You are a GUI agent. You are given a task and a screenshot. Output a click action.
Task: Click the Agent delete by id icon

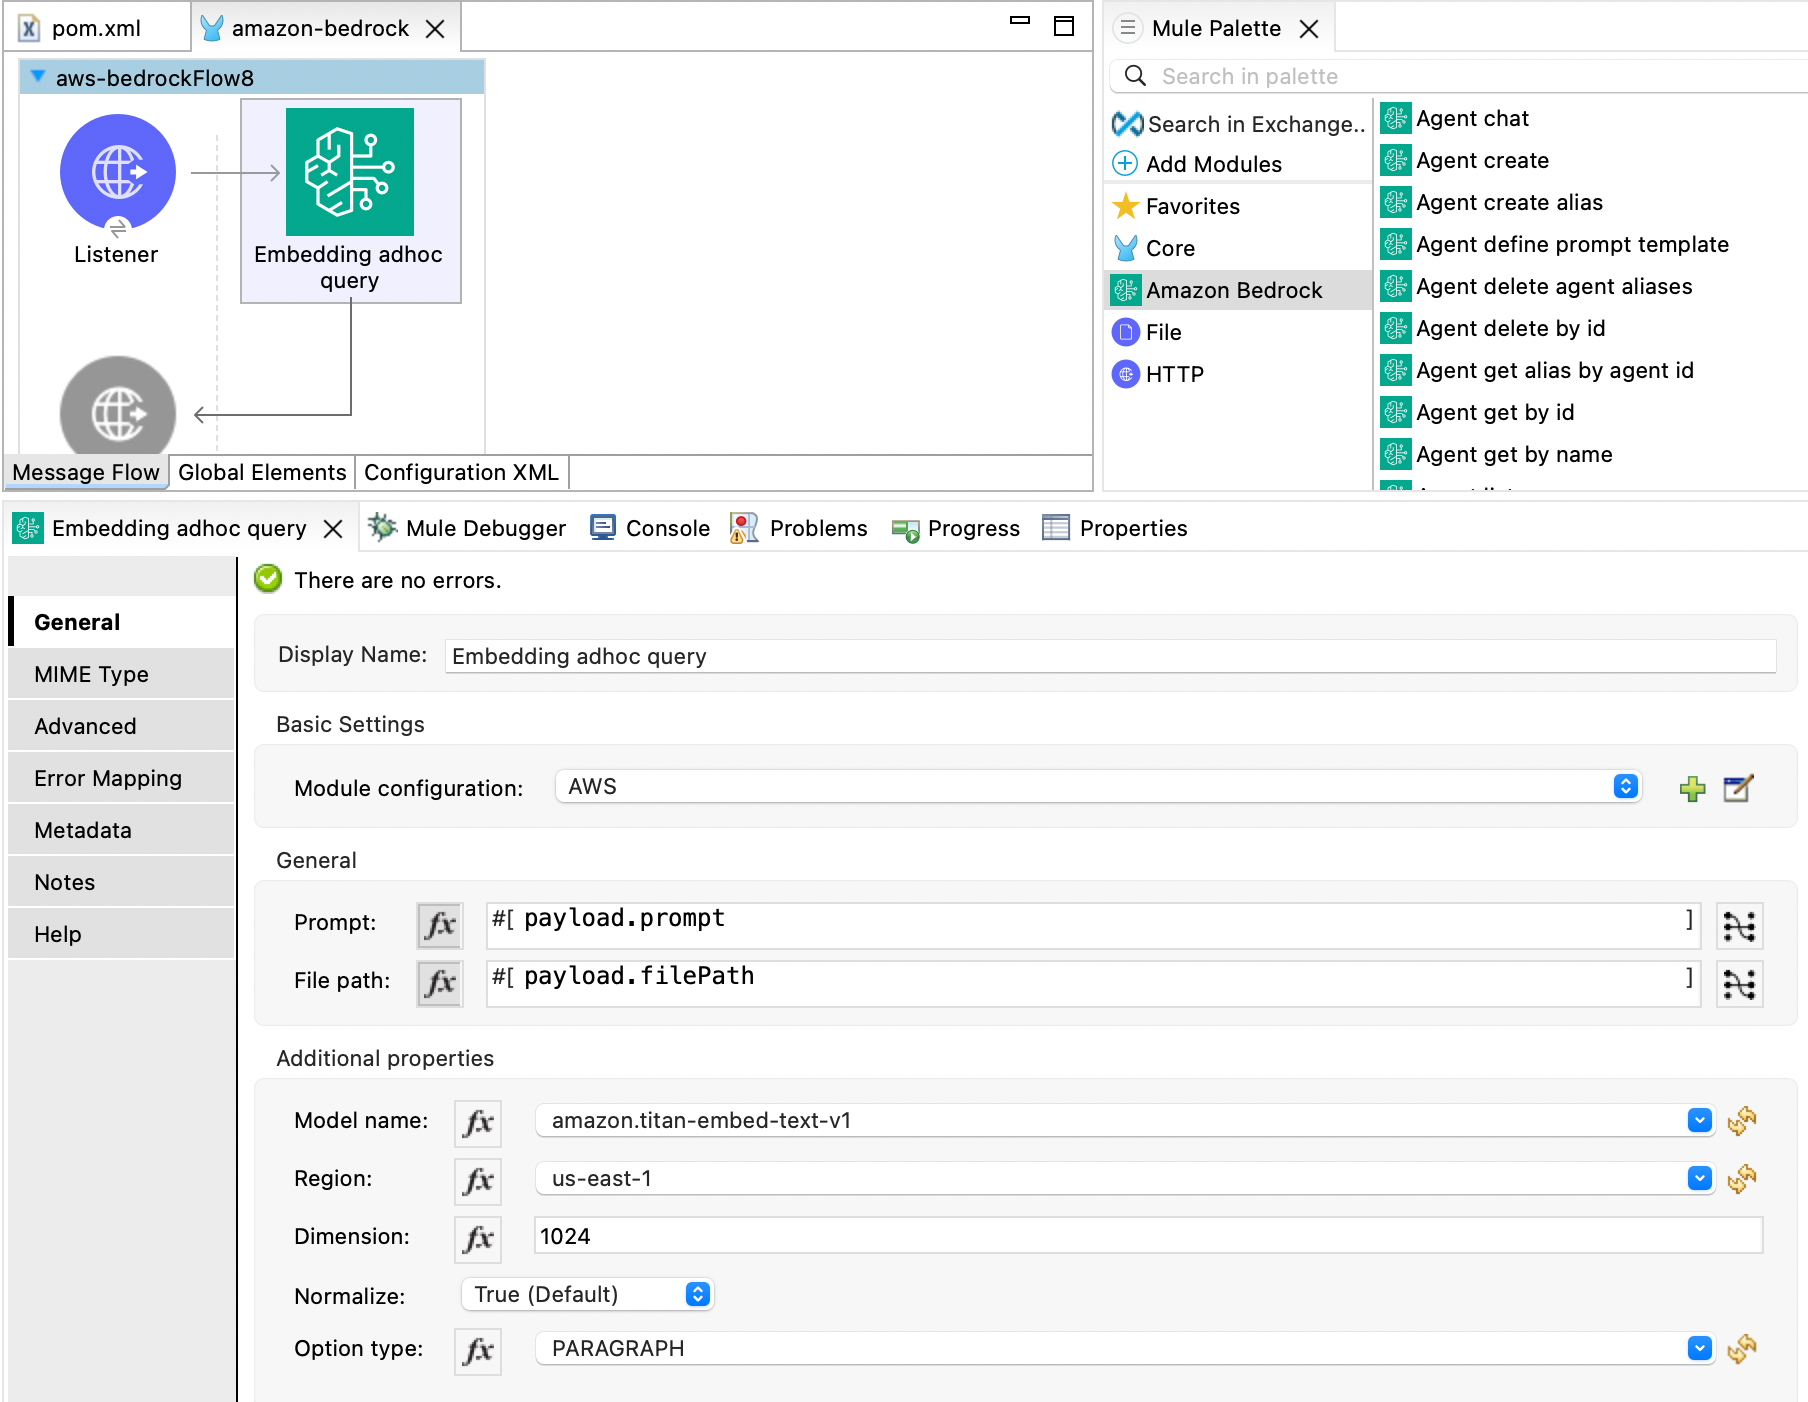[1396, 328]
